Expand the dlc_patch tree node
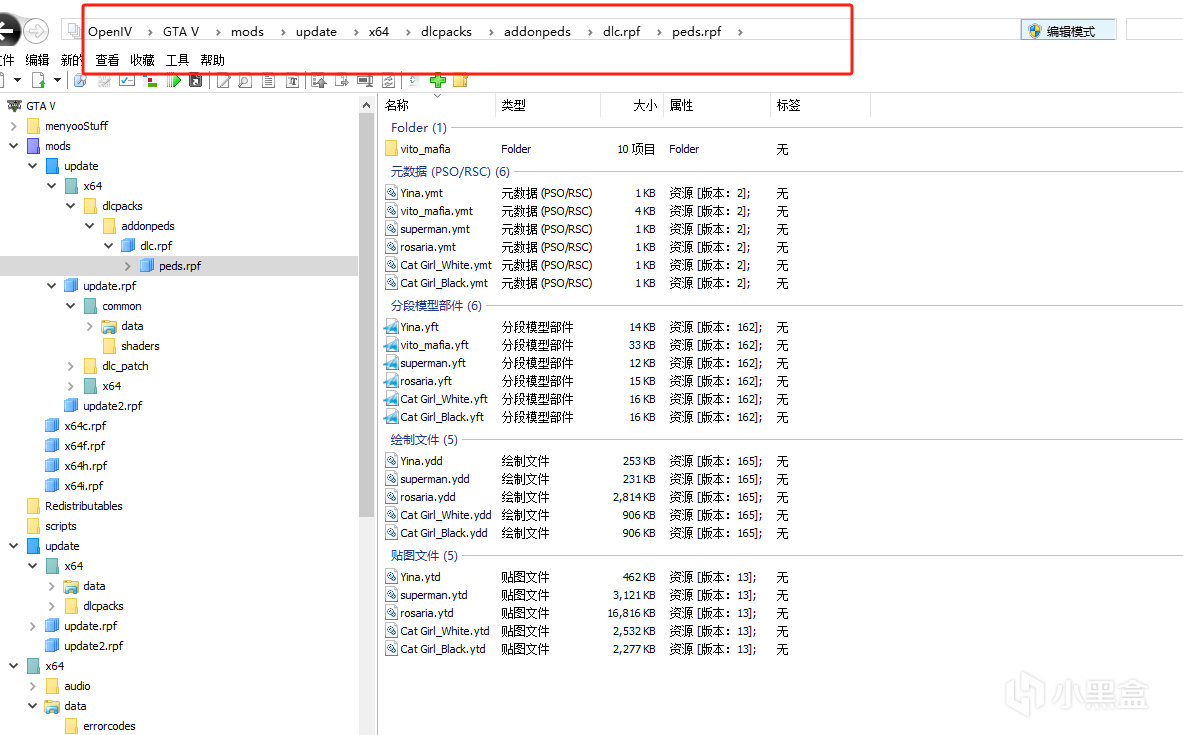 tap(71, 366)
